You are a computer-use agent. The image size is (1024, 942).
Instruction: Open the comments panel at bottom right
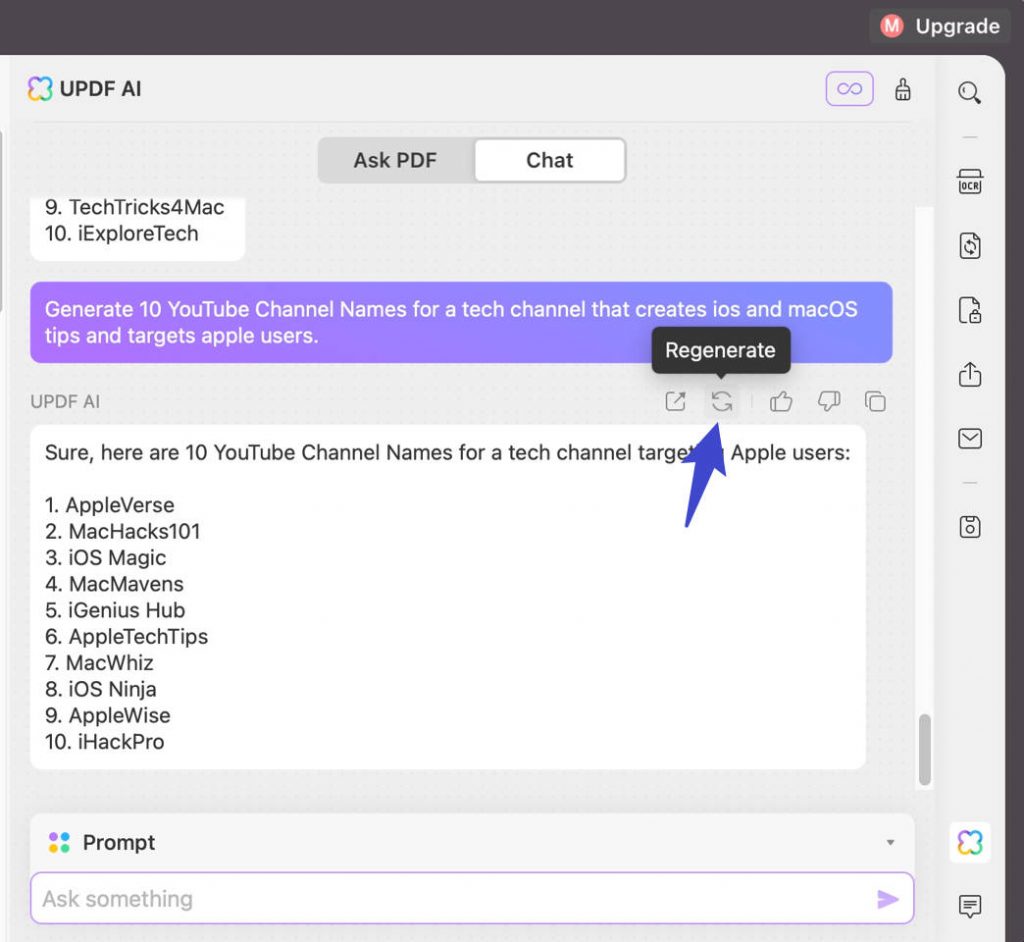(x=969, y=907)
